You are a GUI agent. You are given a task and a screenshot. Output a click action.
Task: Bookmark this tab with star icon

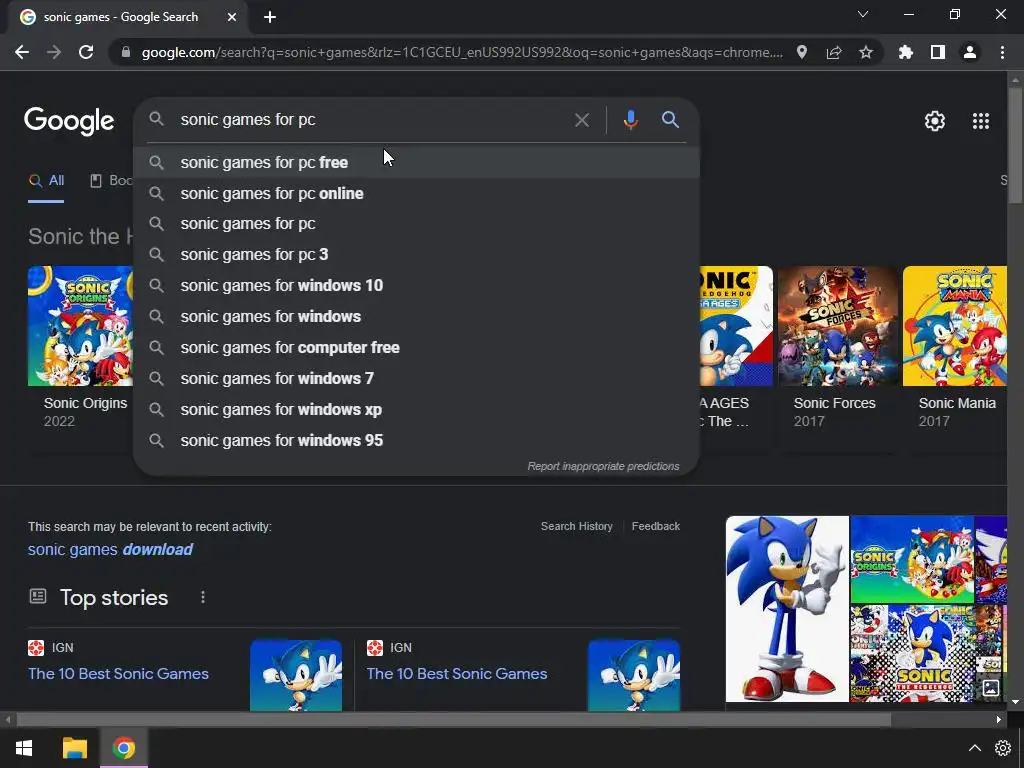click(866, 52)
